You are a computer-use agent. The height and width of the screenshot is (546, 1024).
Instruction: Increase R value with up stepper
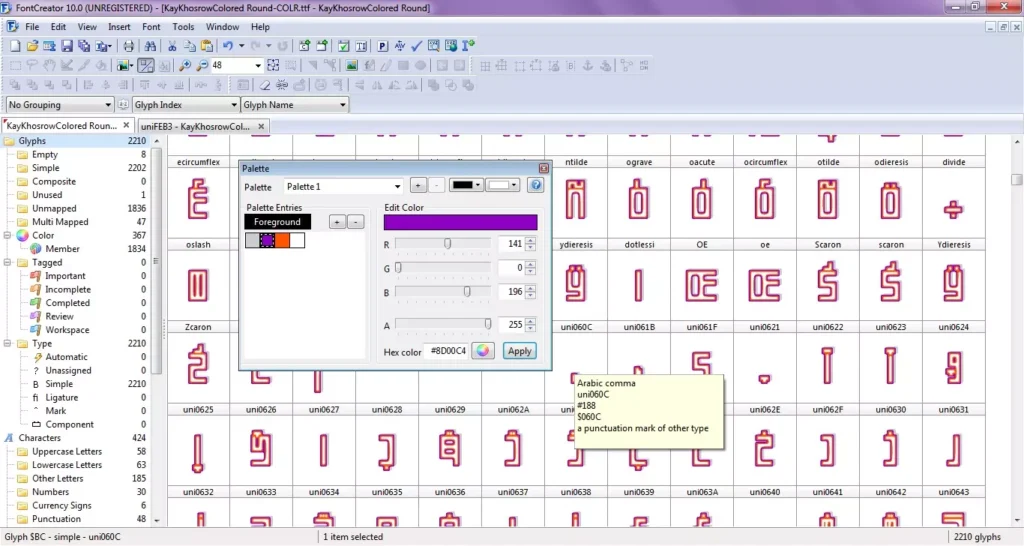click(x=530, y=240)
